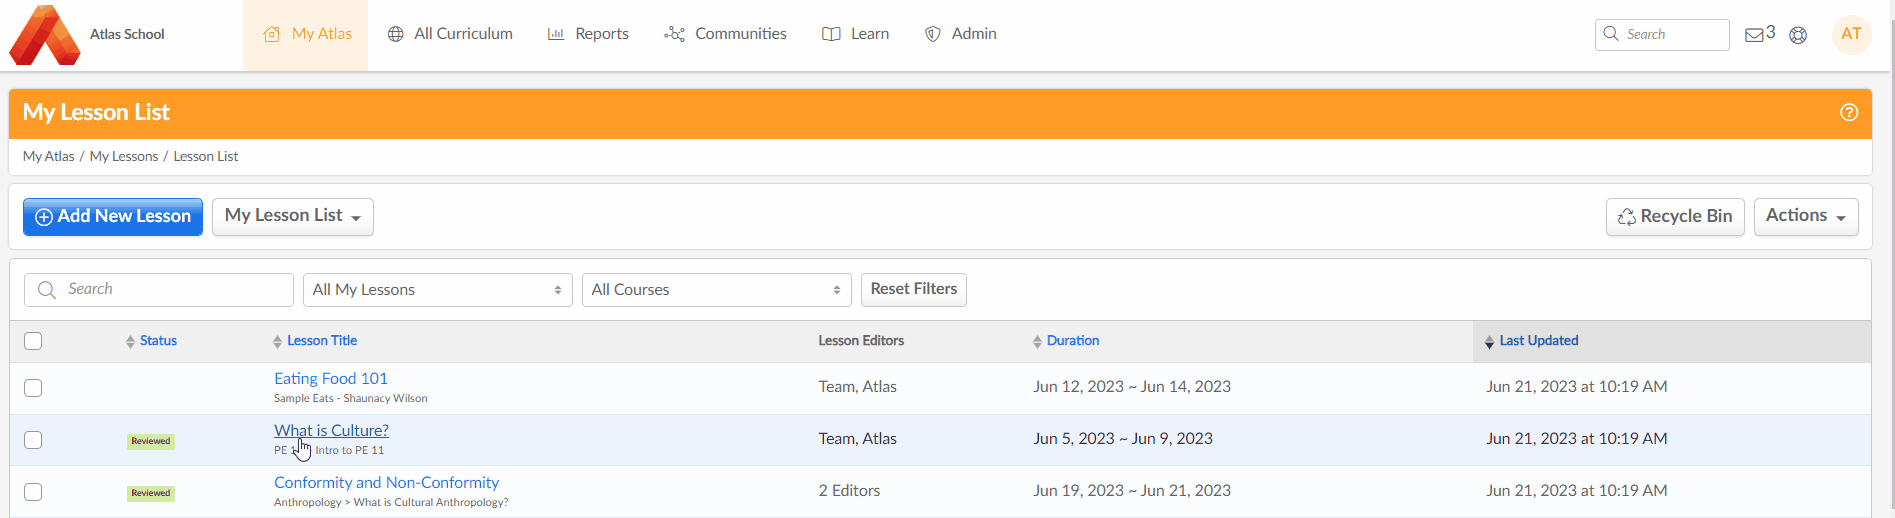Expand the My Lesson List dropdown
This screenshot has height=518, width=1895.
coord(293,216)
